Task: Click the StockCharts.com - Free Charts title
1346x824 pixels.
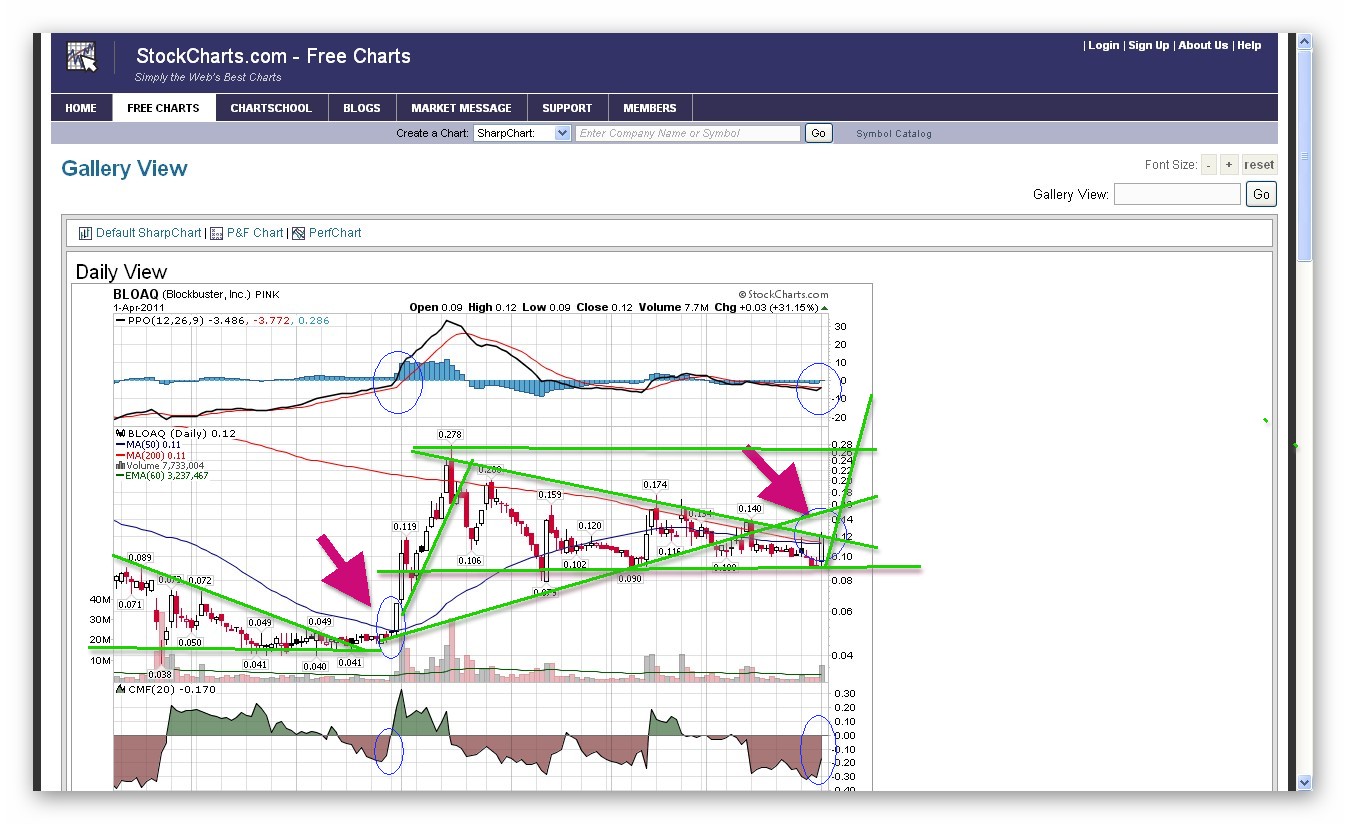Action: pyautogui.click(x=273, y=56)
